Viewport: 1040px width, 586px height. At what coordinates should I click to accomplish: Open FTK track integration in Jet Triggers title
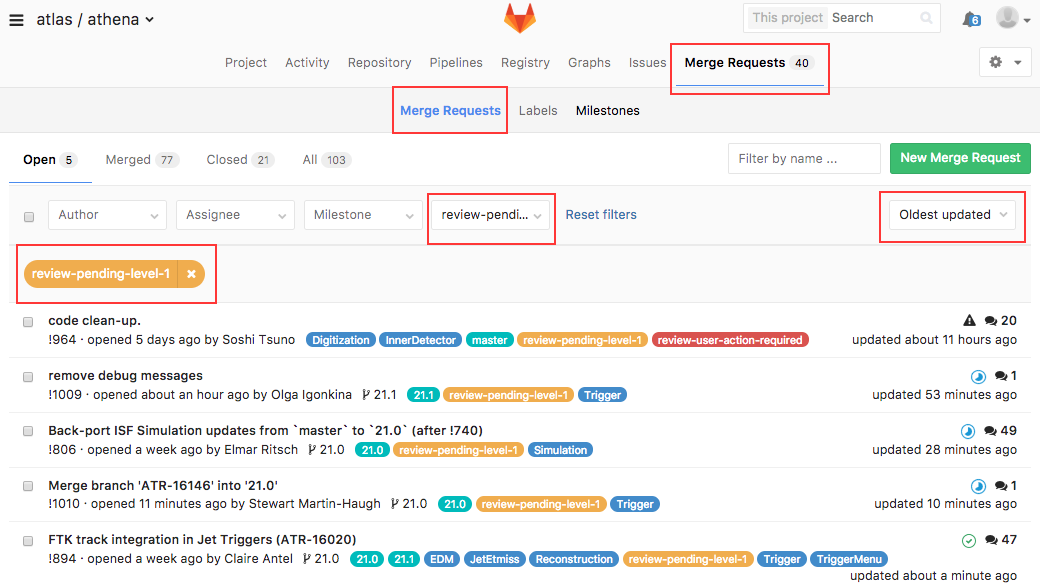point(202,540)
